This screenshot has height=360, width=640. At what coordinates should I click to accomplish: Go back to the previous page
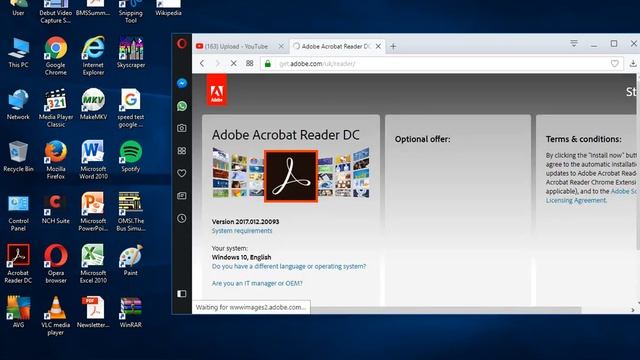[x=202, y=63]
